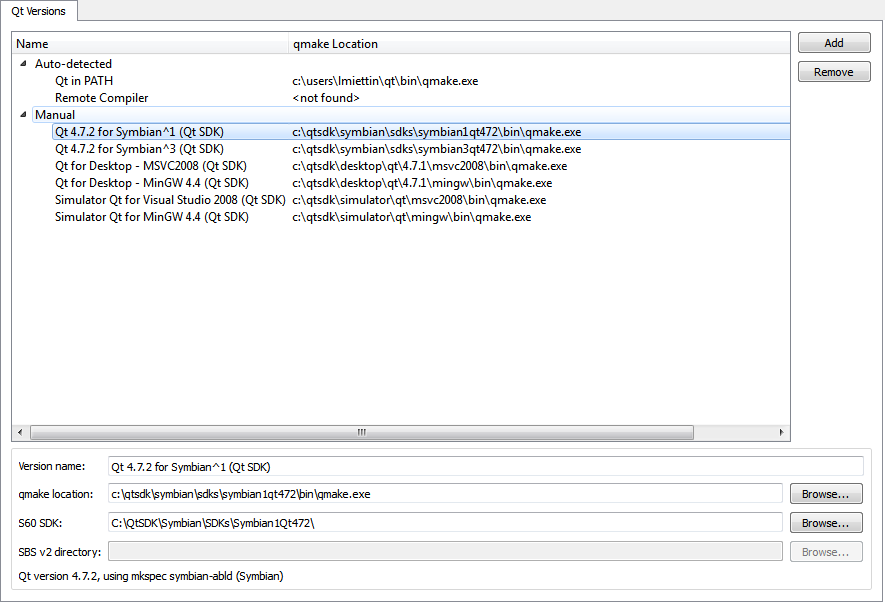
Task: Click the Auto-detected group label
Action: pyautogui.click(x=73, y=64)
